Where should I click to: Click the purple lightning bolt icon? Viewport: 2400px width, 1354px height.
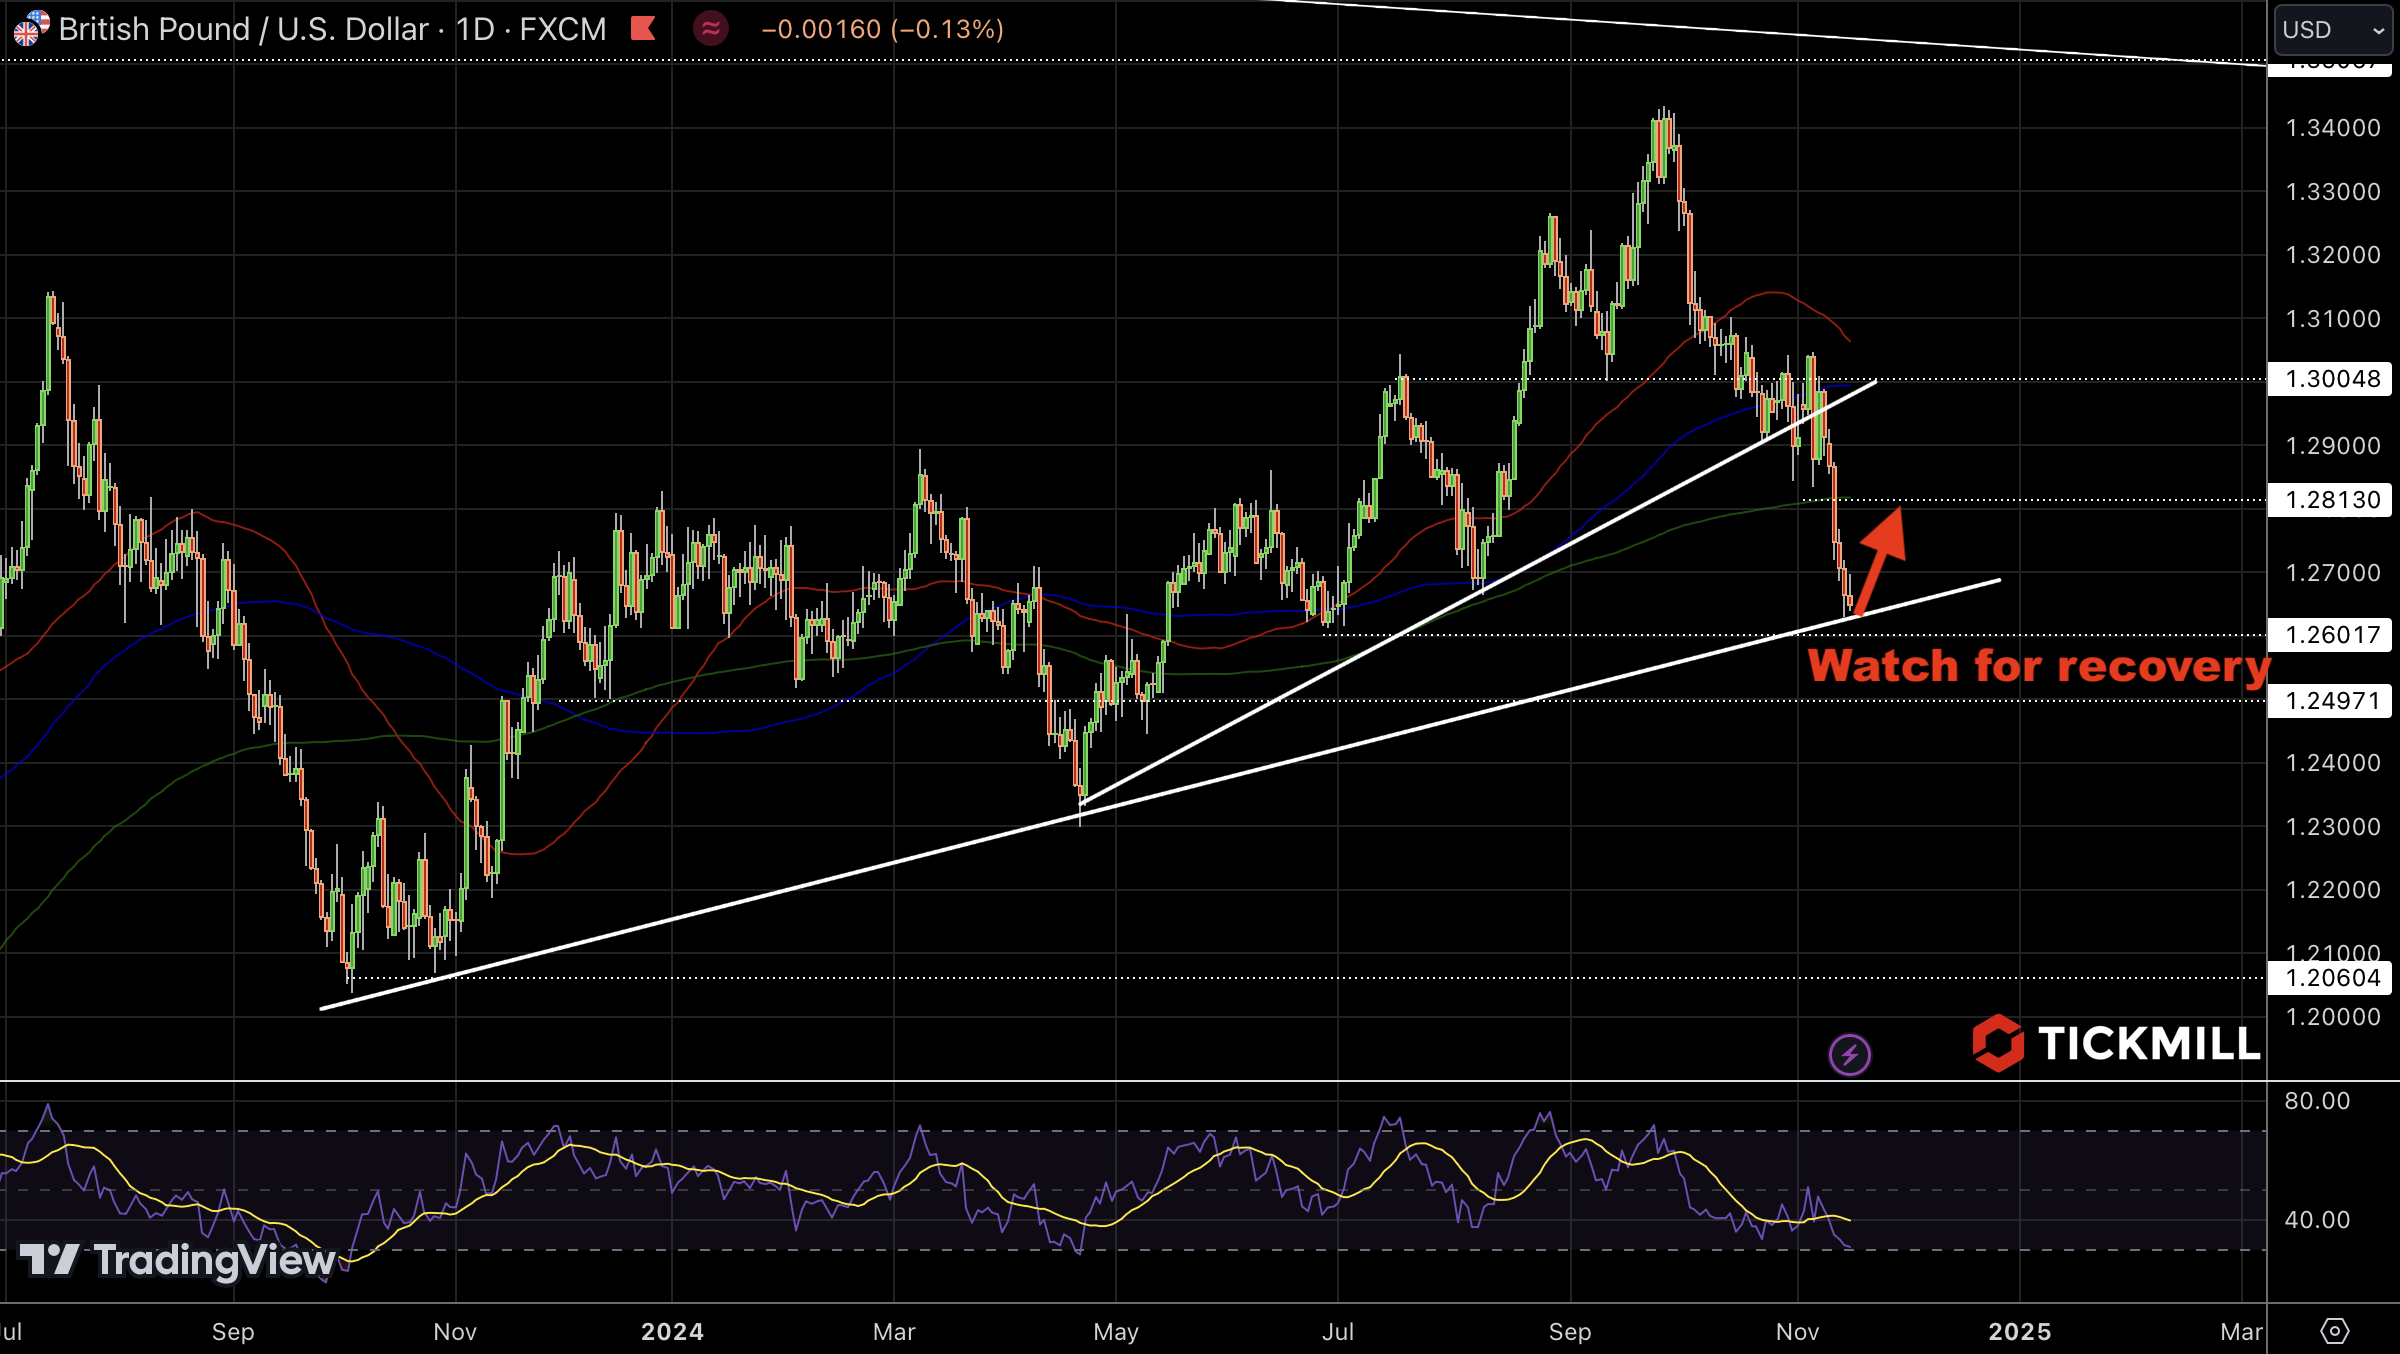point(1849,1054)
